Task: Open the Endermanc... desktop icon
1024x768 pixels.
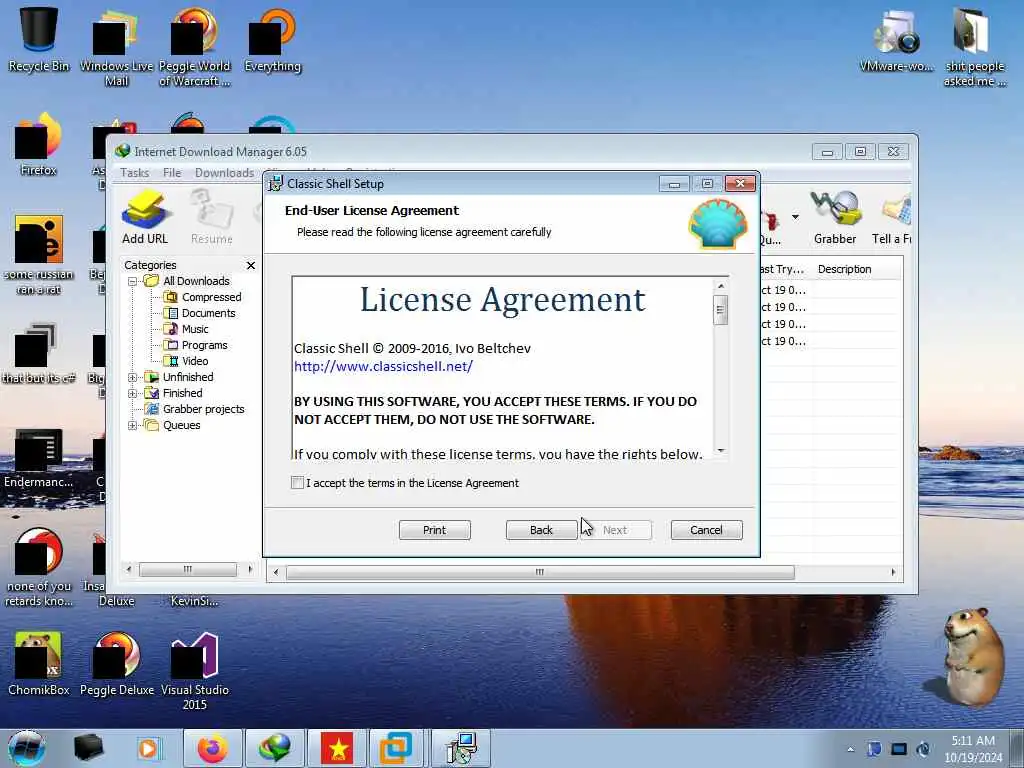Action: [39, 457]
